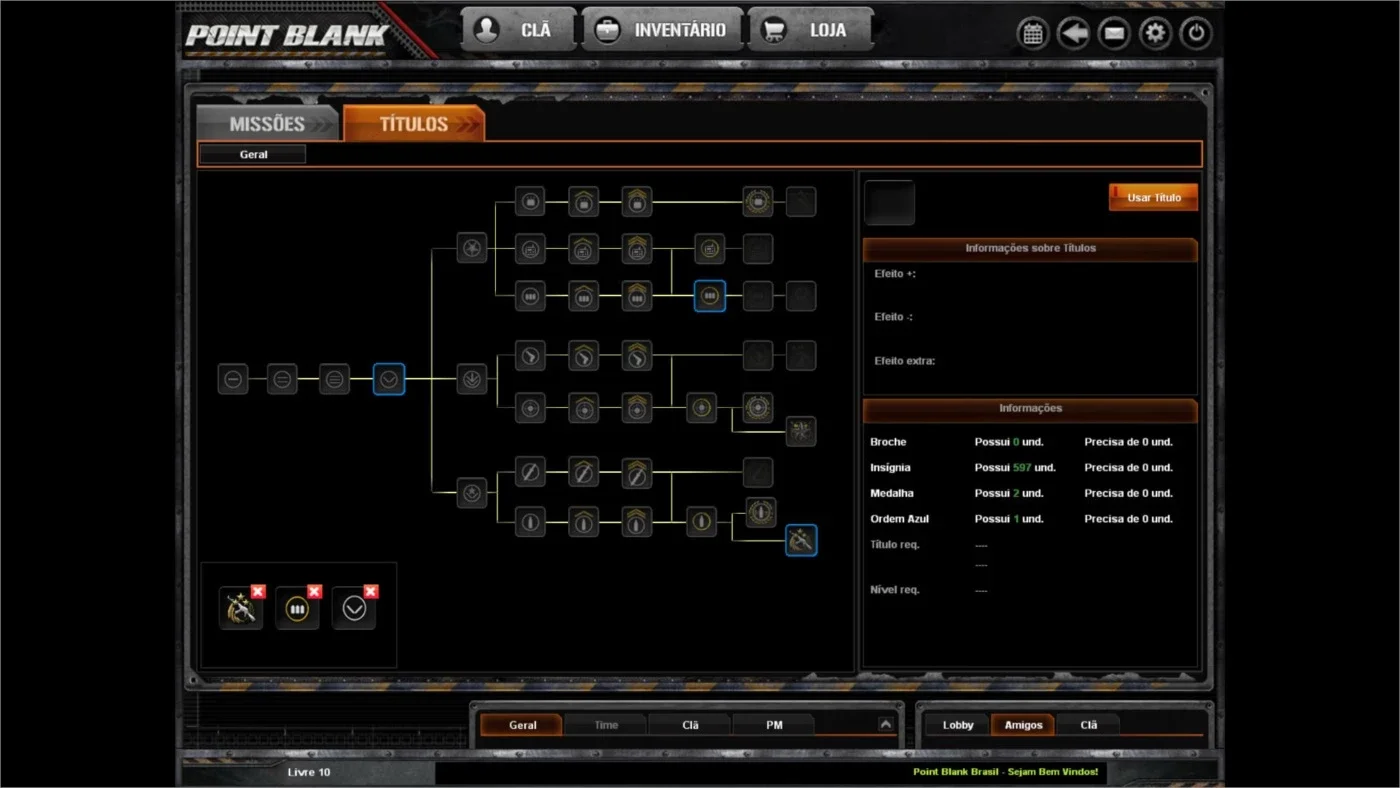Screen dimensions: 1400x788
Task: Click equipped down-chevron title slot
Action: (x=354, y=609)
